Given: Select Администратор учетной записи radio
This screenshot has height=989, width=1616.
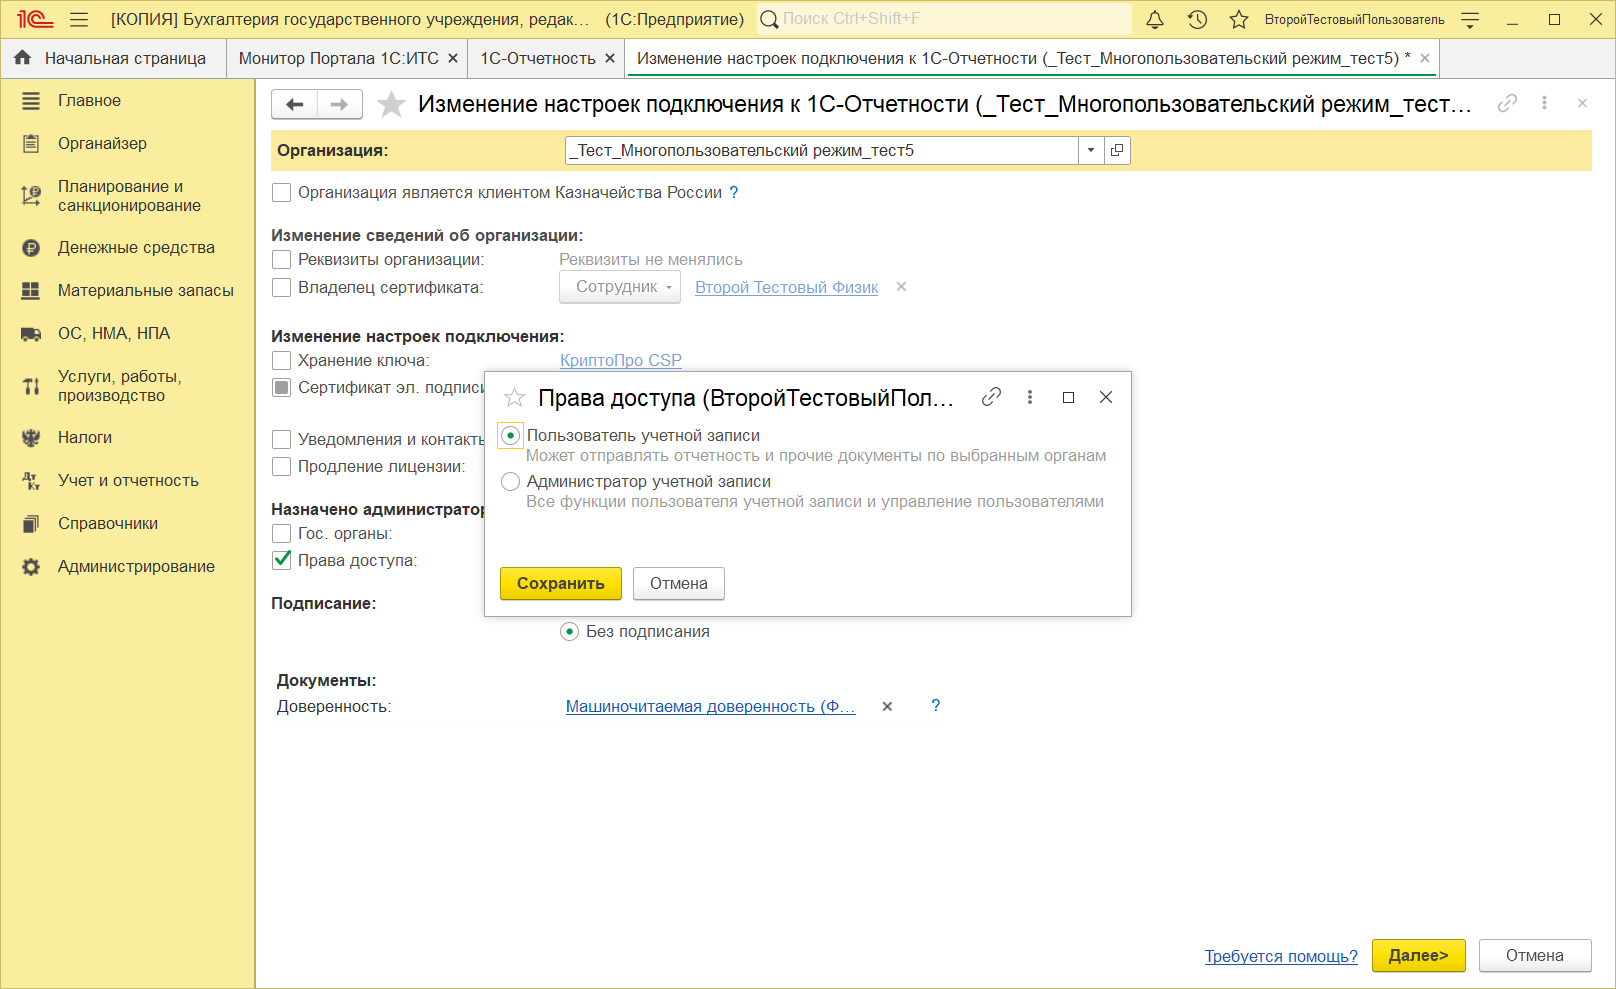Looking at the screenshot, I should click(510, 482).
